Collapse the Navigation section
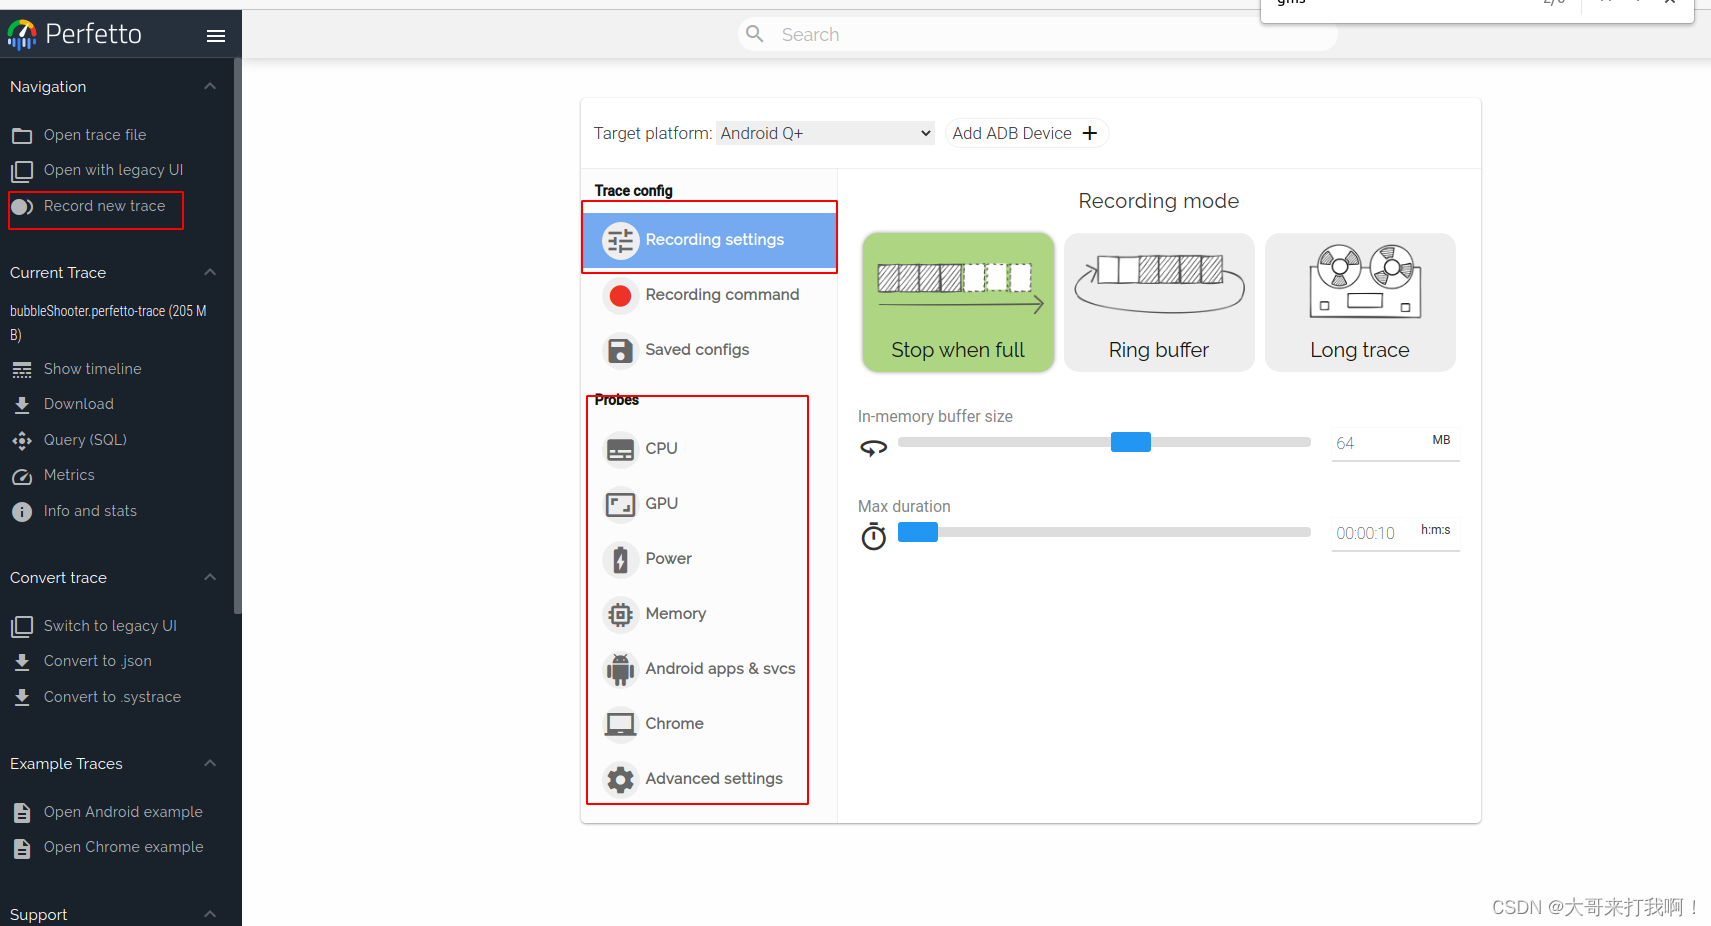 tap(210, 87)
